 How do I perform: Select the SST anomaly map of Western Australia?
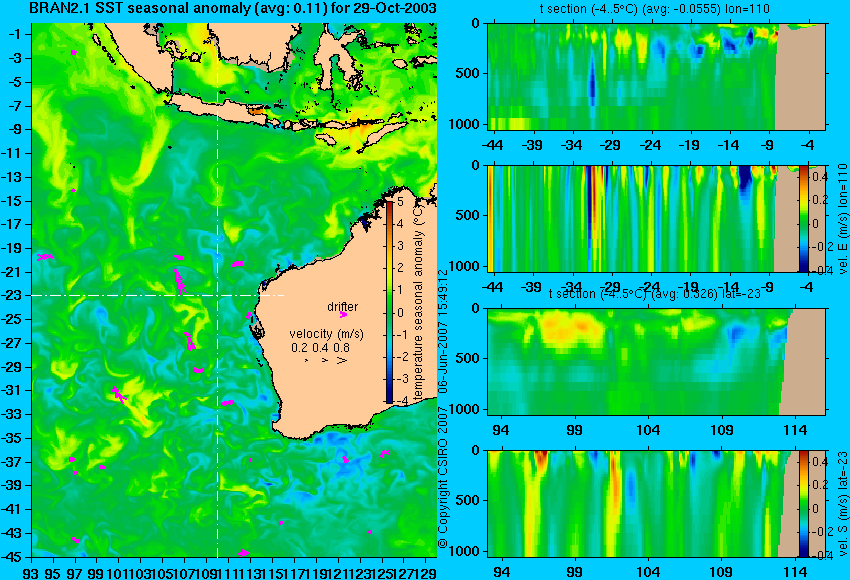click(x=234, y=290)
